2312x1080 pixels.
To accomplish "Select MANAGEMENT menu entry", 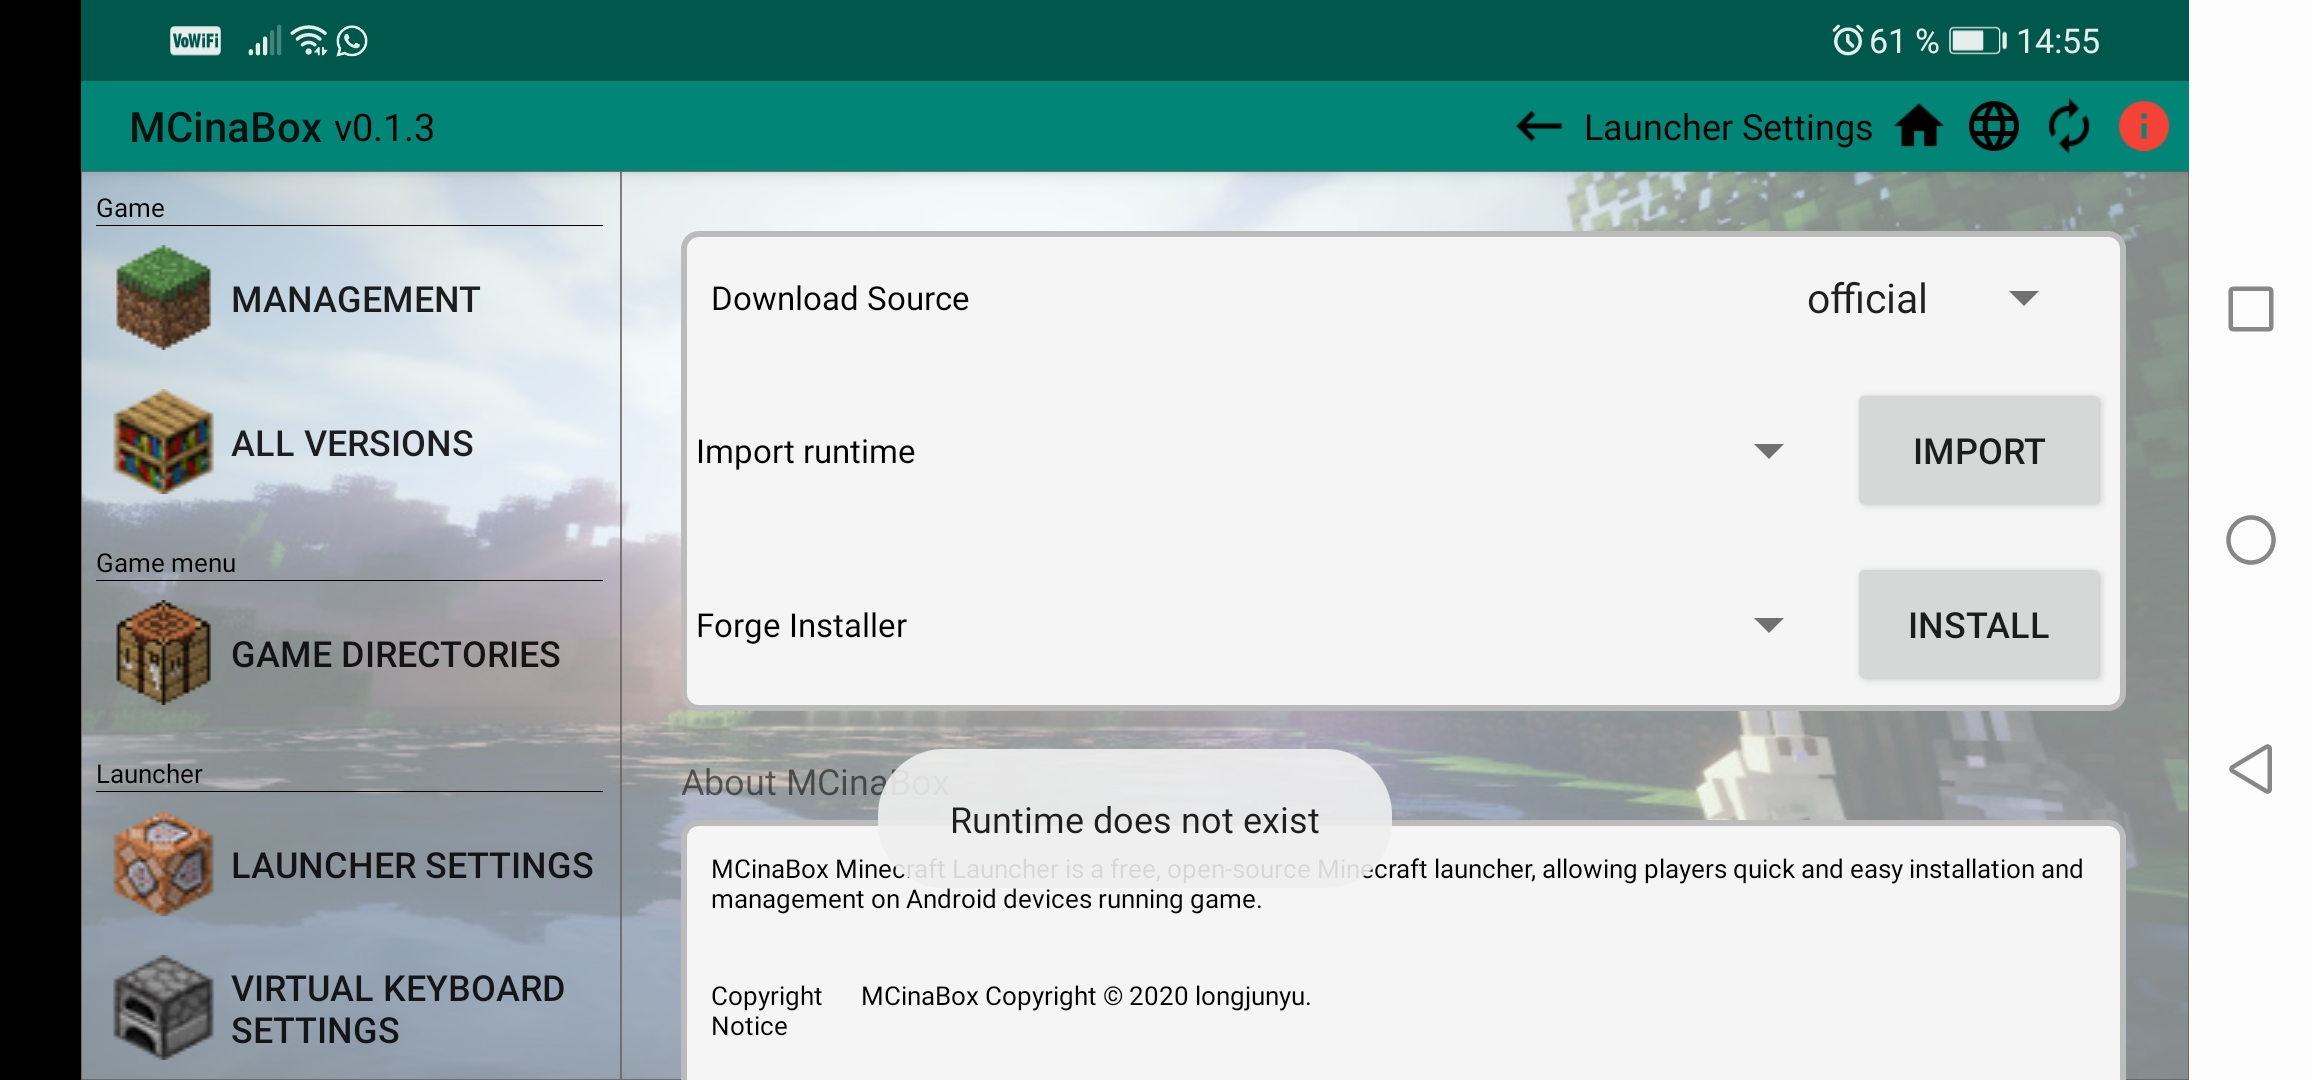I will point(355,300).
